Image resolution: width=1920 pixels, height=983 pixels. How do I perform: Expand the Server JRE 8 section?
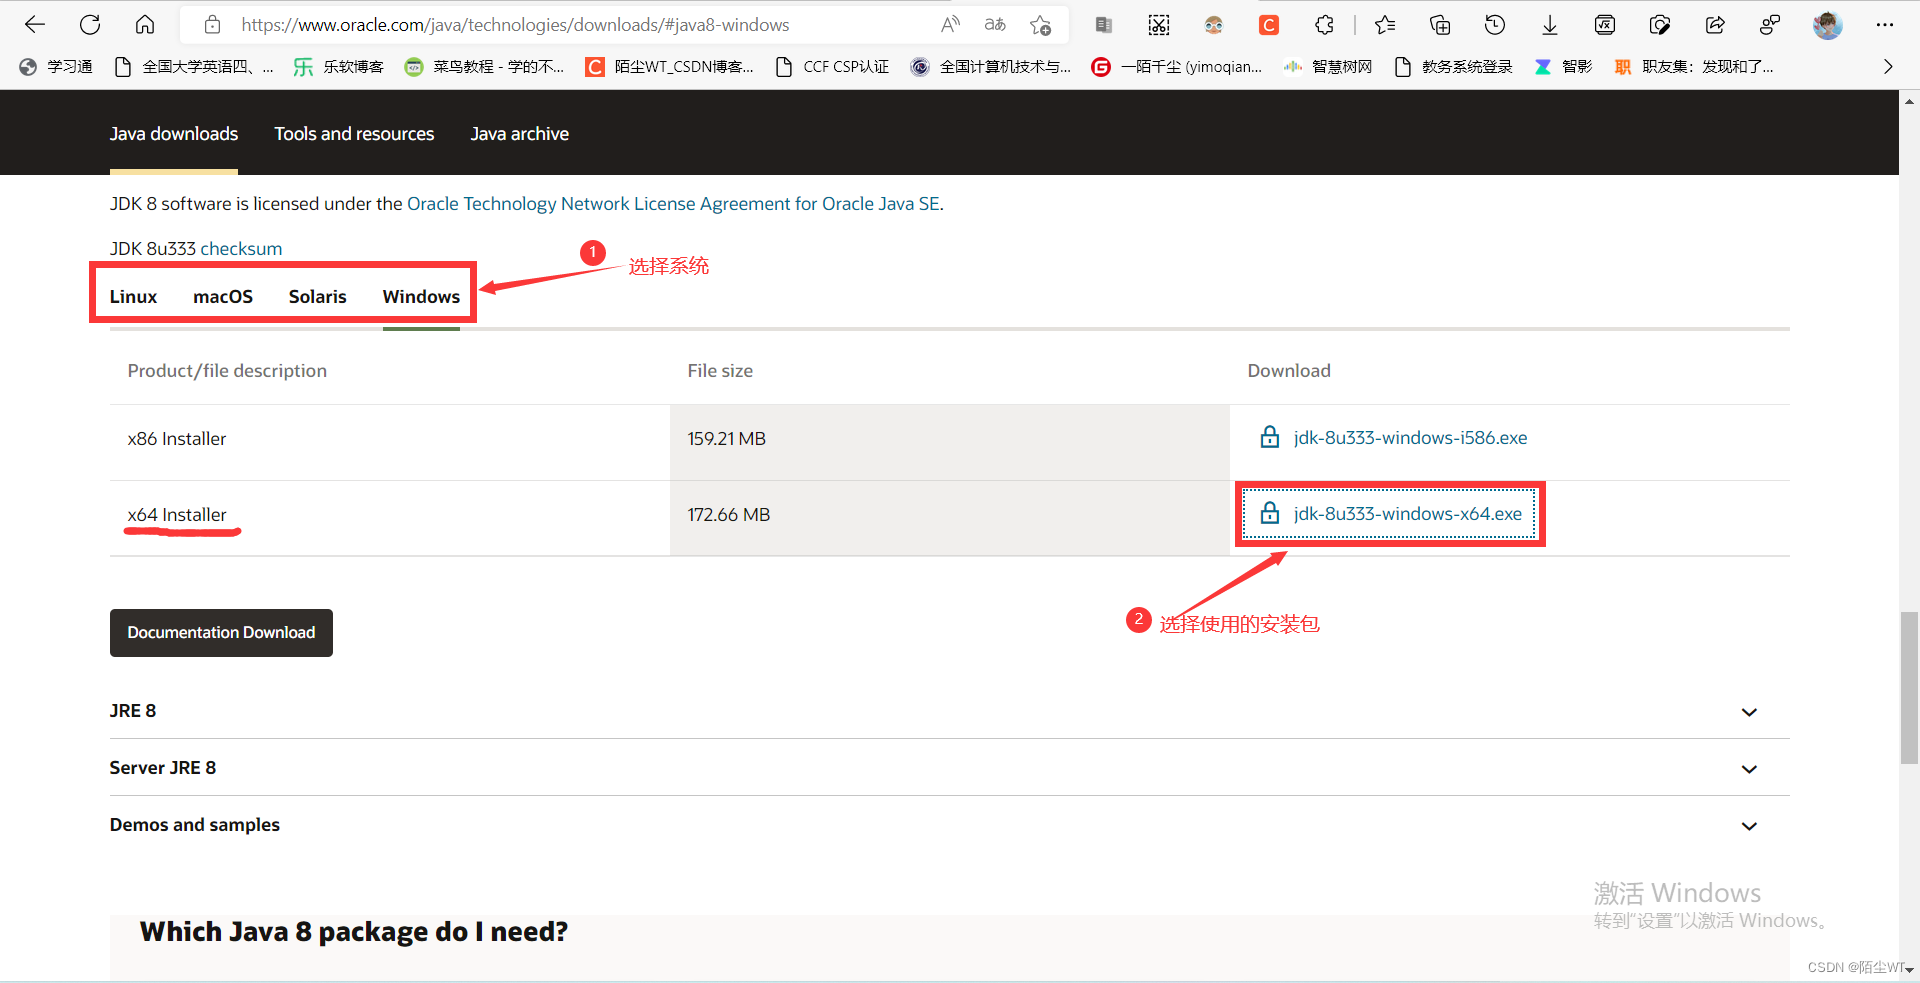coord(950,768)
